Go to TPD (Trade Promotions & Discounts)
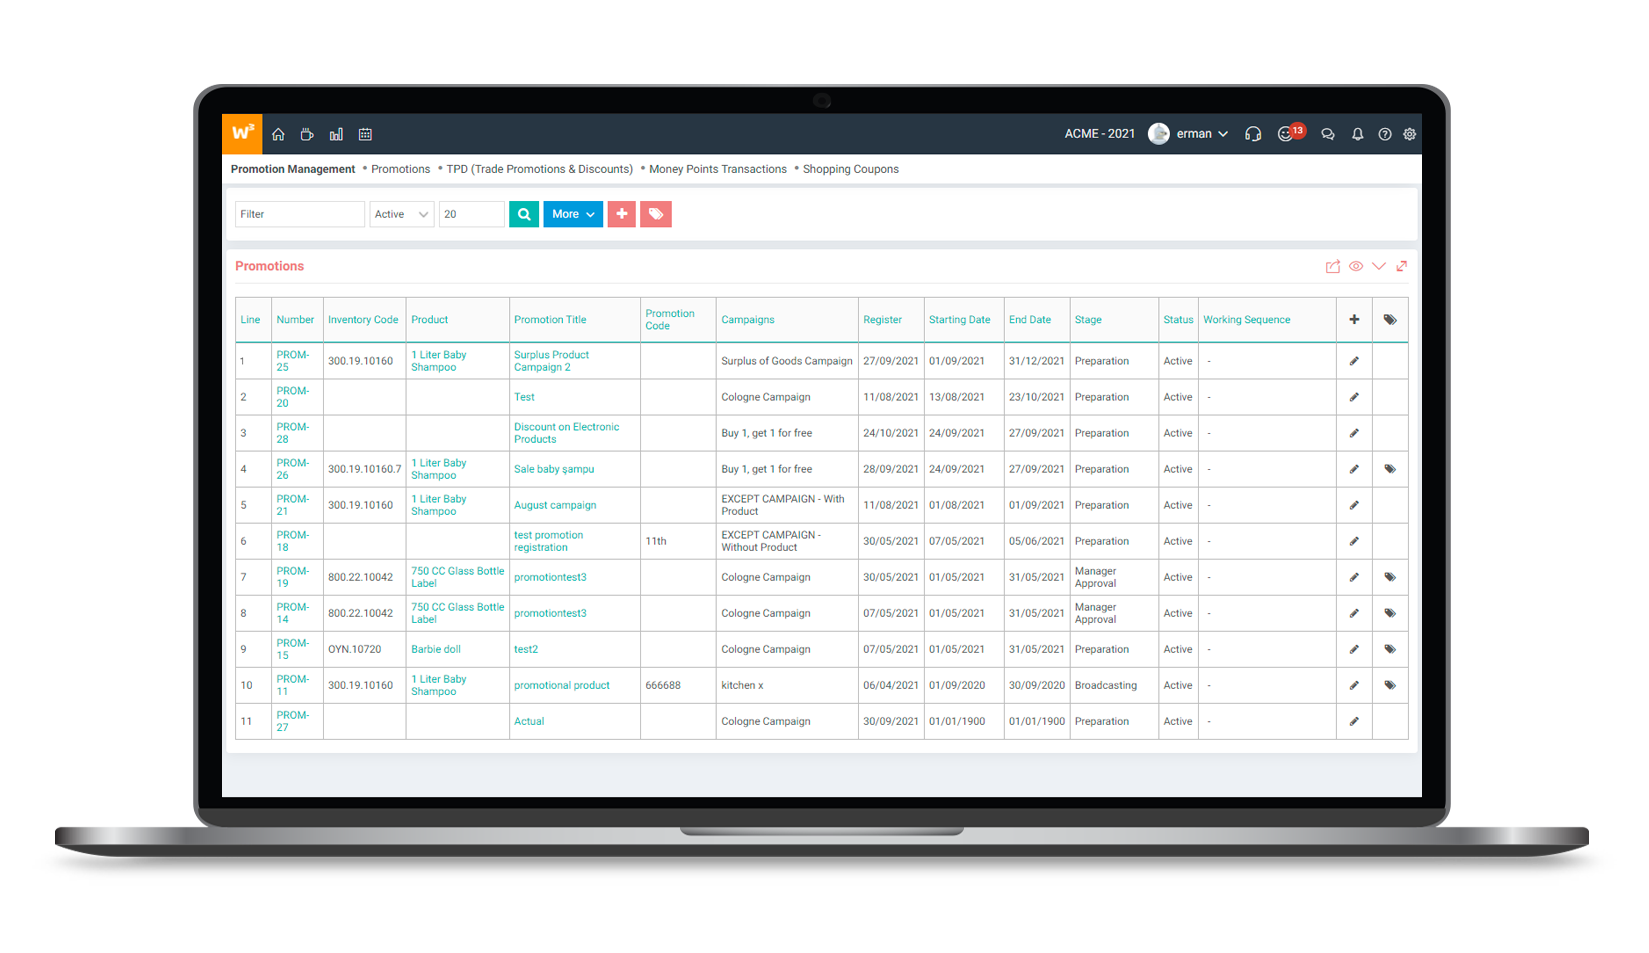 click(x=539, y=169)
